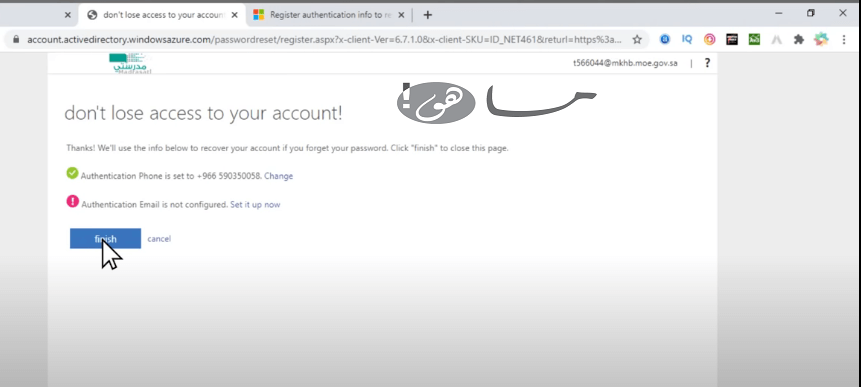Click the green square extension icon
The height and width of the screenshot is (387, 861).
click(754, 40)
